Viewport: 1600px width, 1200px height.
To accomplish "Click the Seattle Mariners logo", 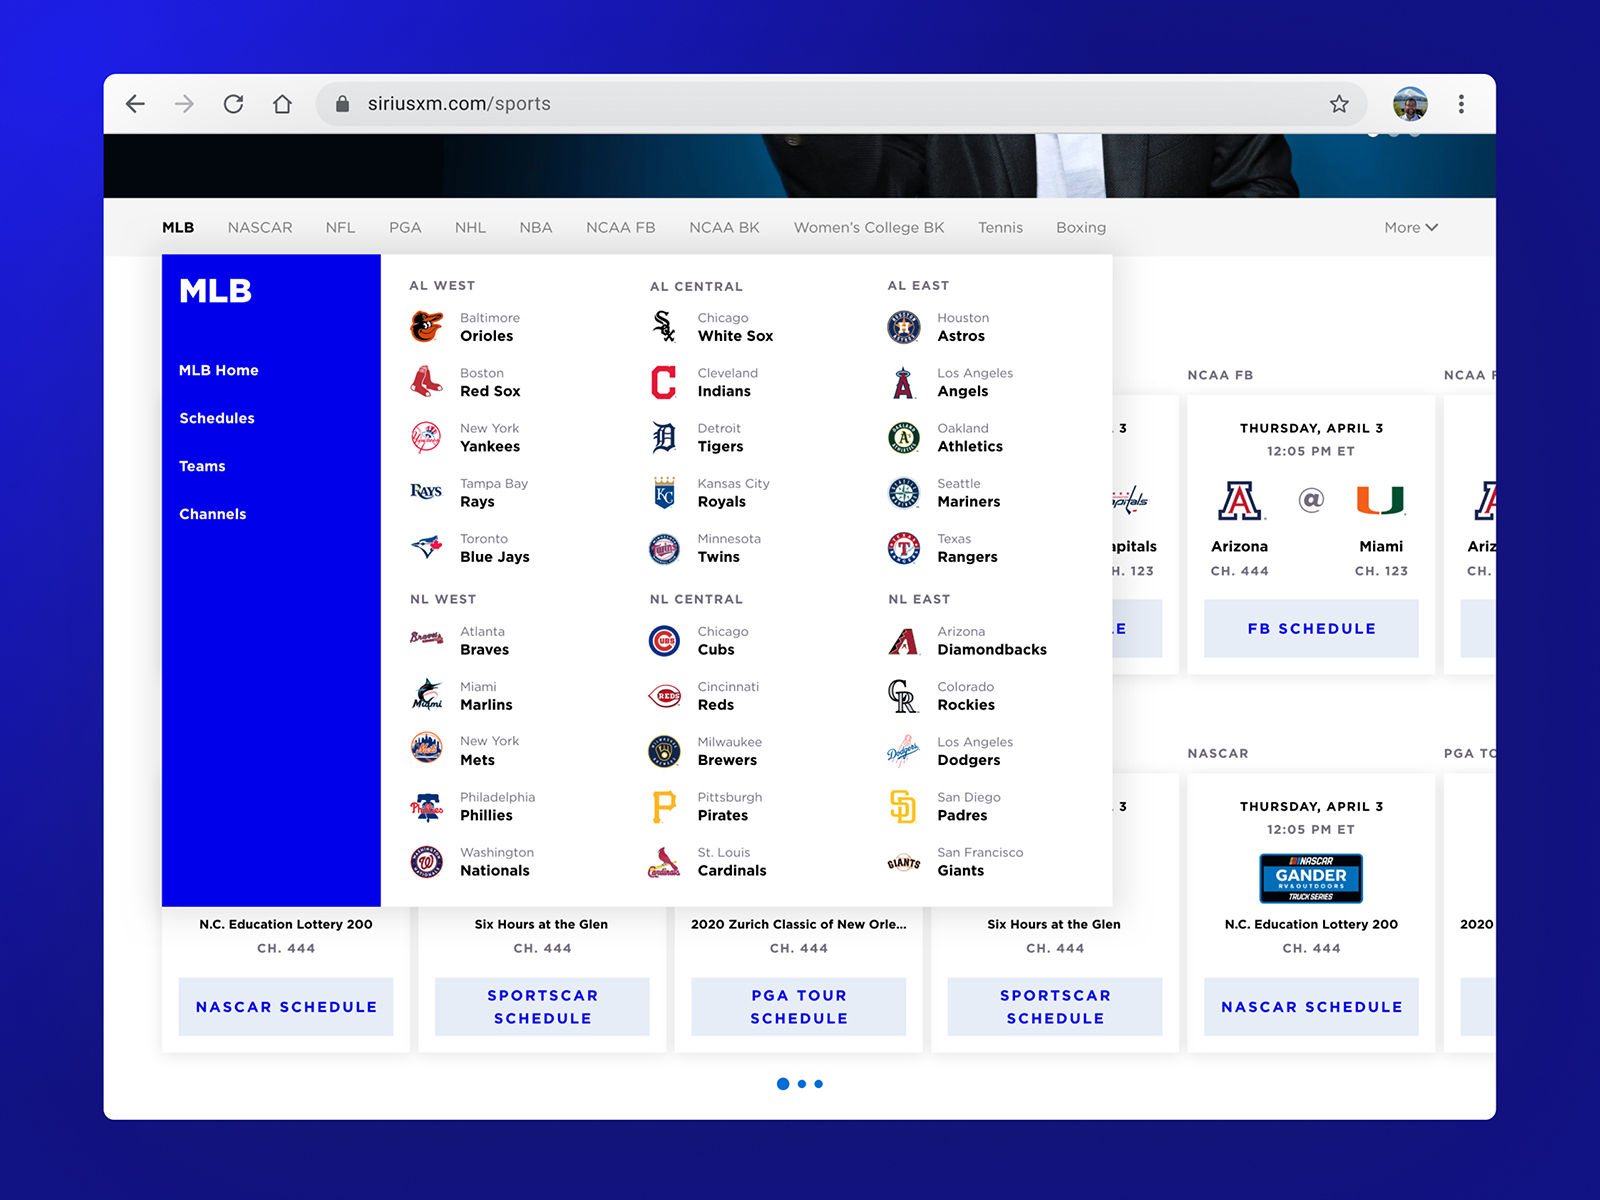I will (x=904, y=492).
